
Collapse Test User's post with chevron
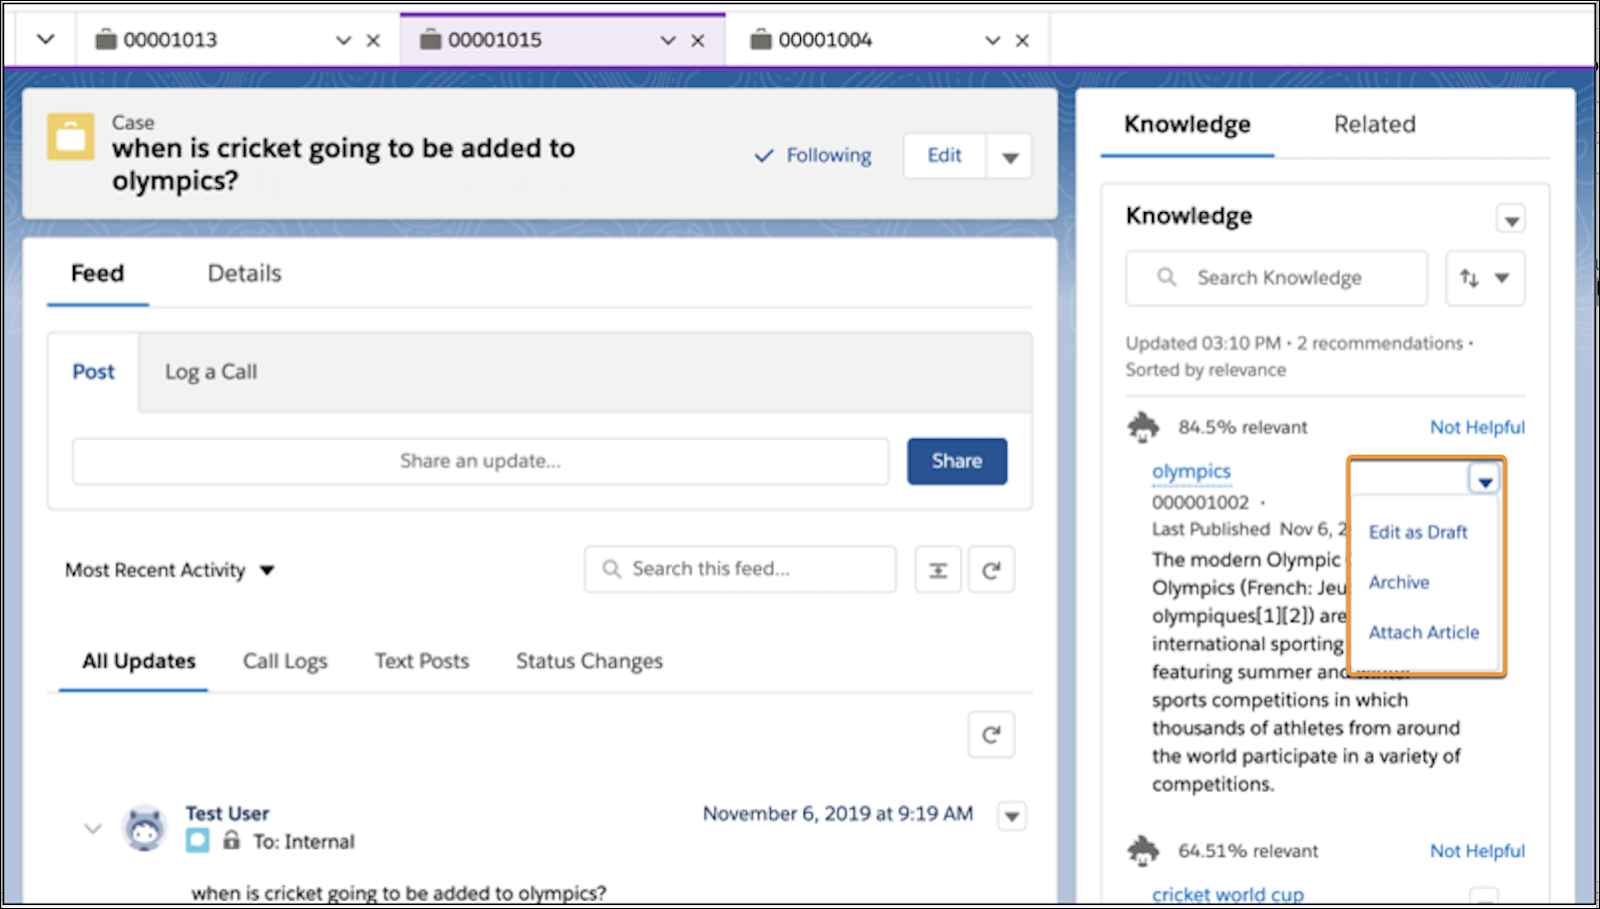click(93, 828)
